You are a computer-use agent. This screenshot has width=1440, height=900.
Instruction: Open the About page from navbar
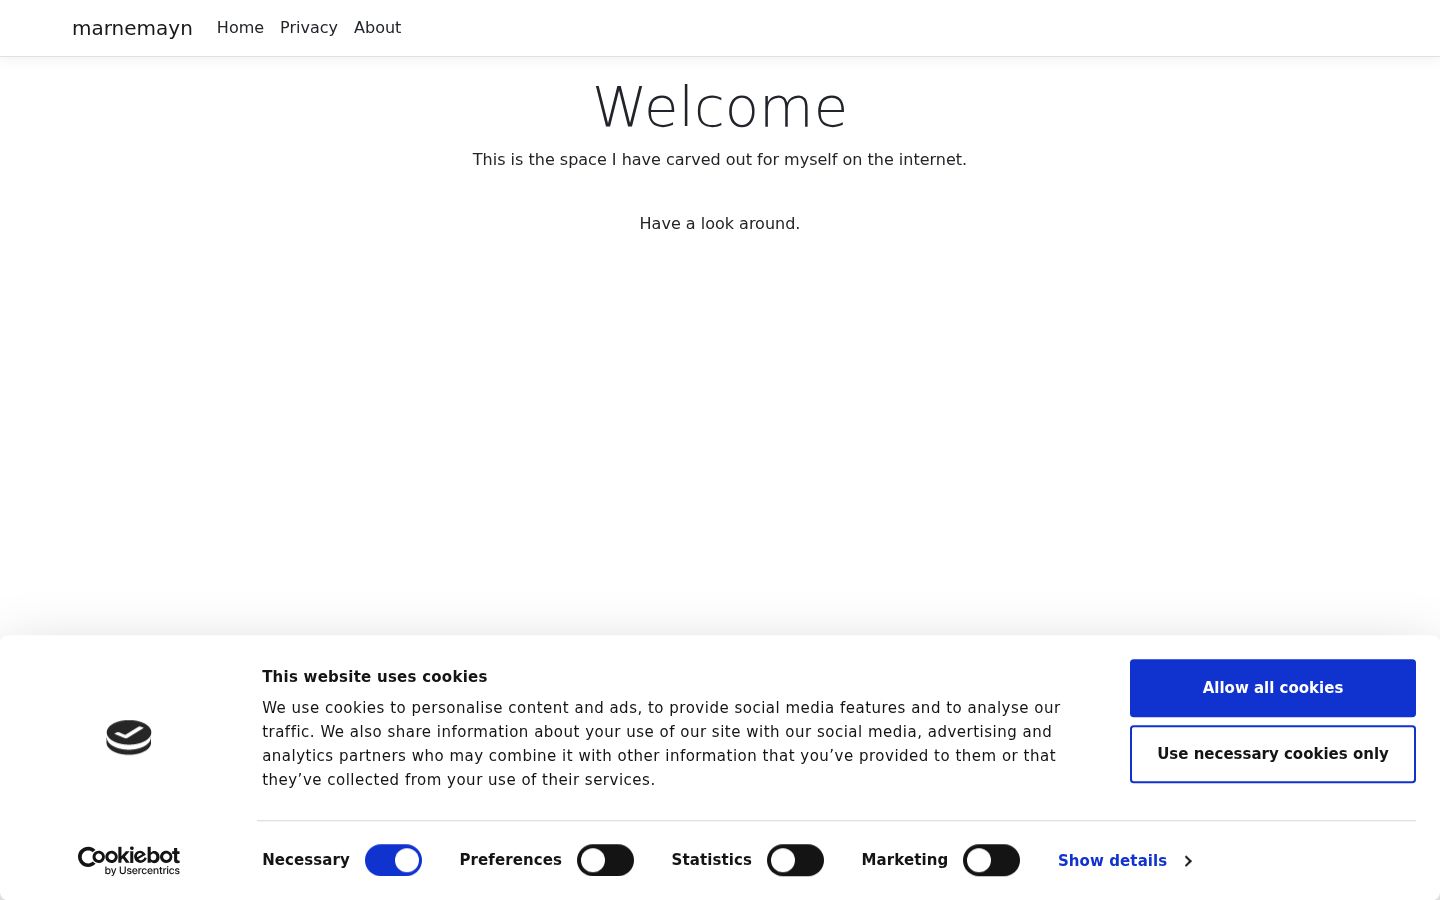click(x=377, y=28)
